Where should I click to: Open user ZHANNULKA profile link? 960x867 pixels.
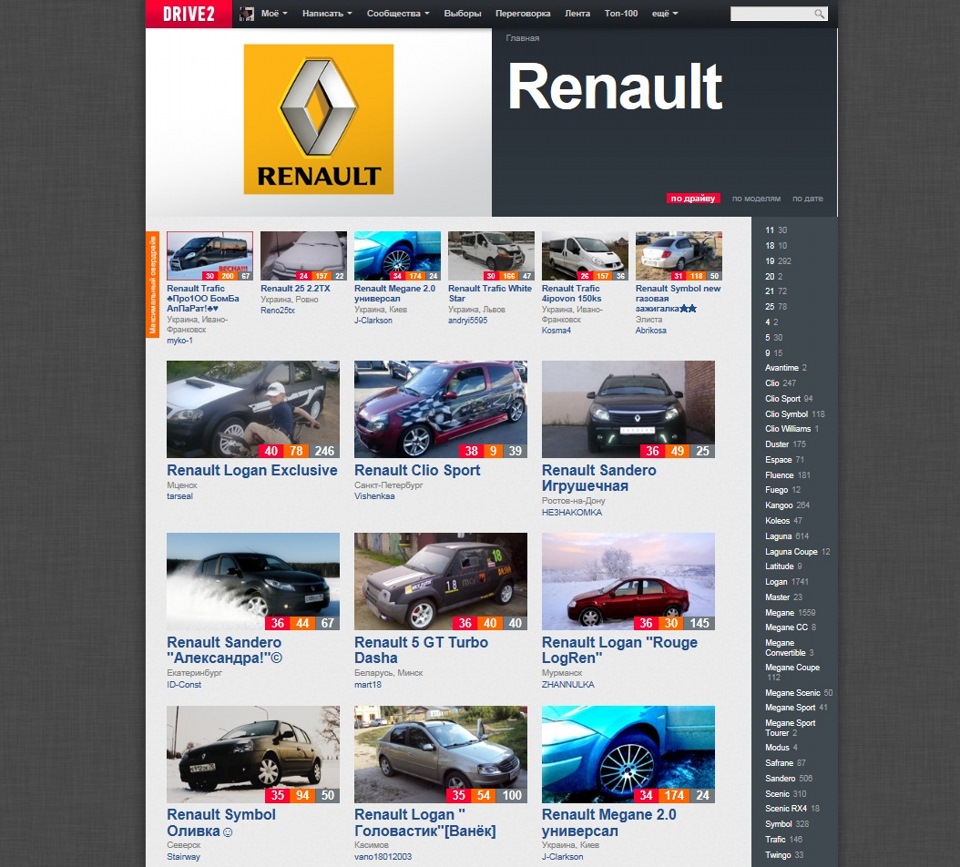(568, 685)
